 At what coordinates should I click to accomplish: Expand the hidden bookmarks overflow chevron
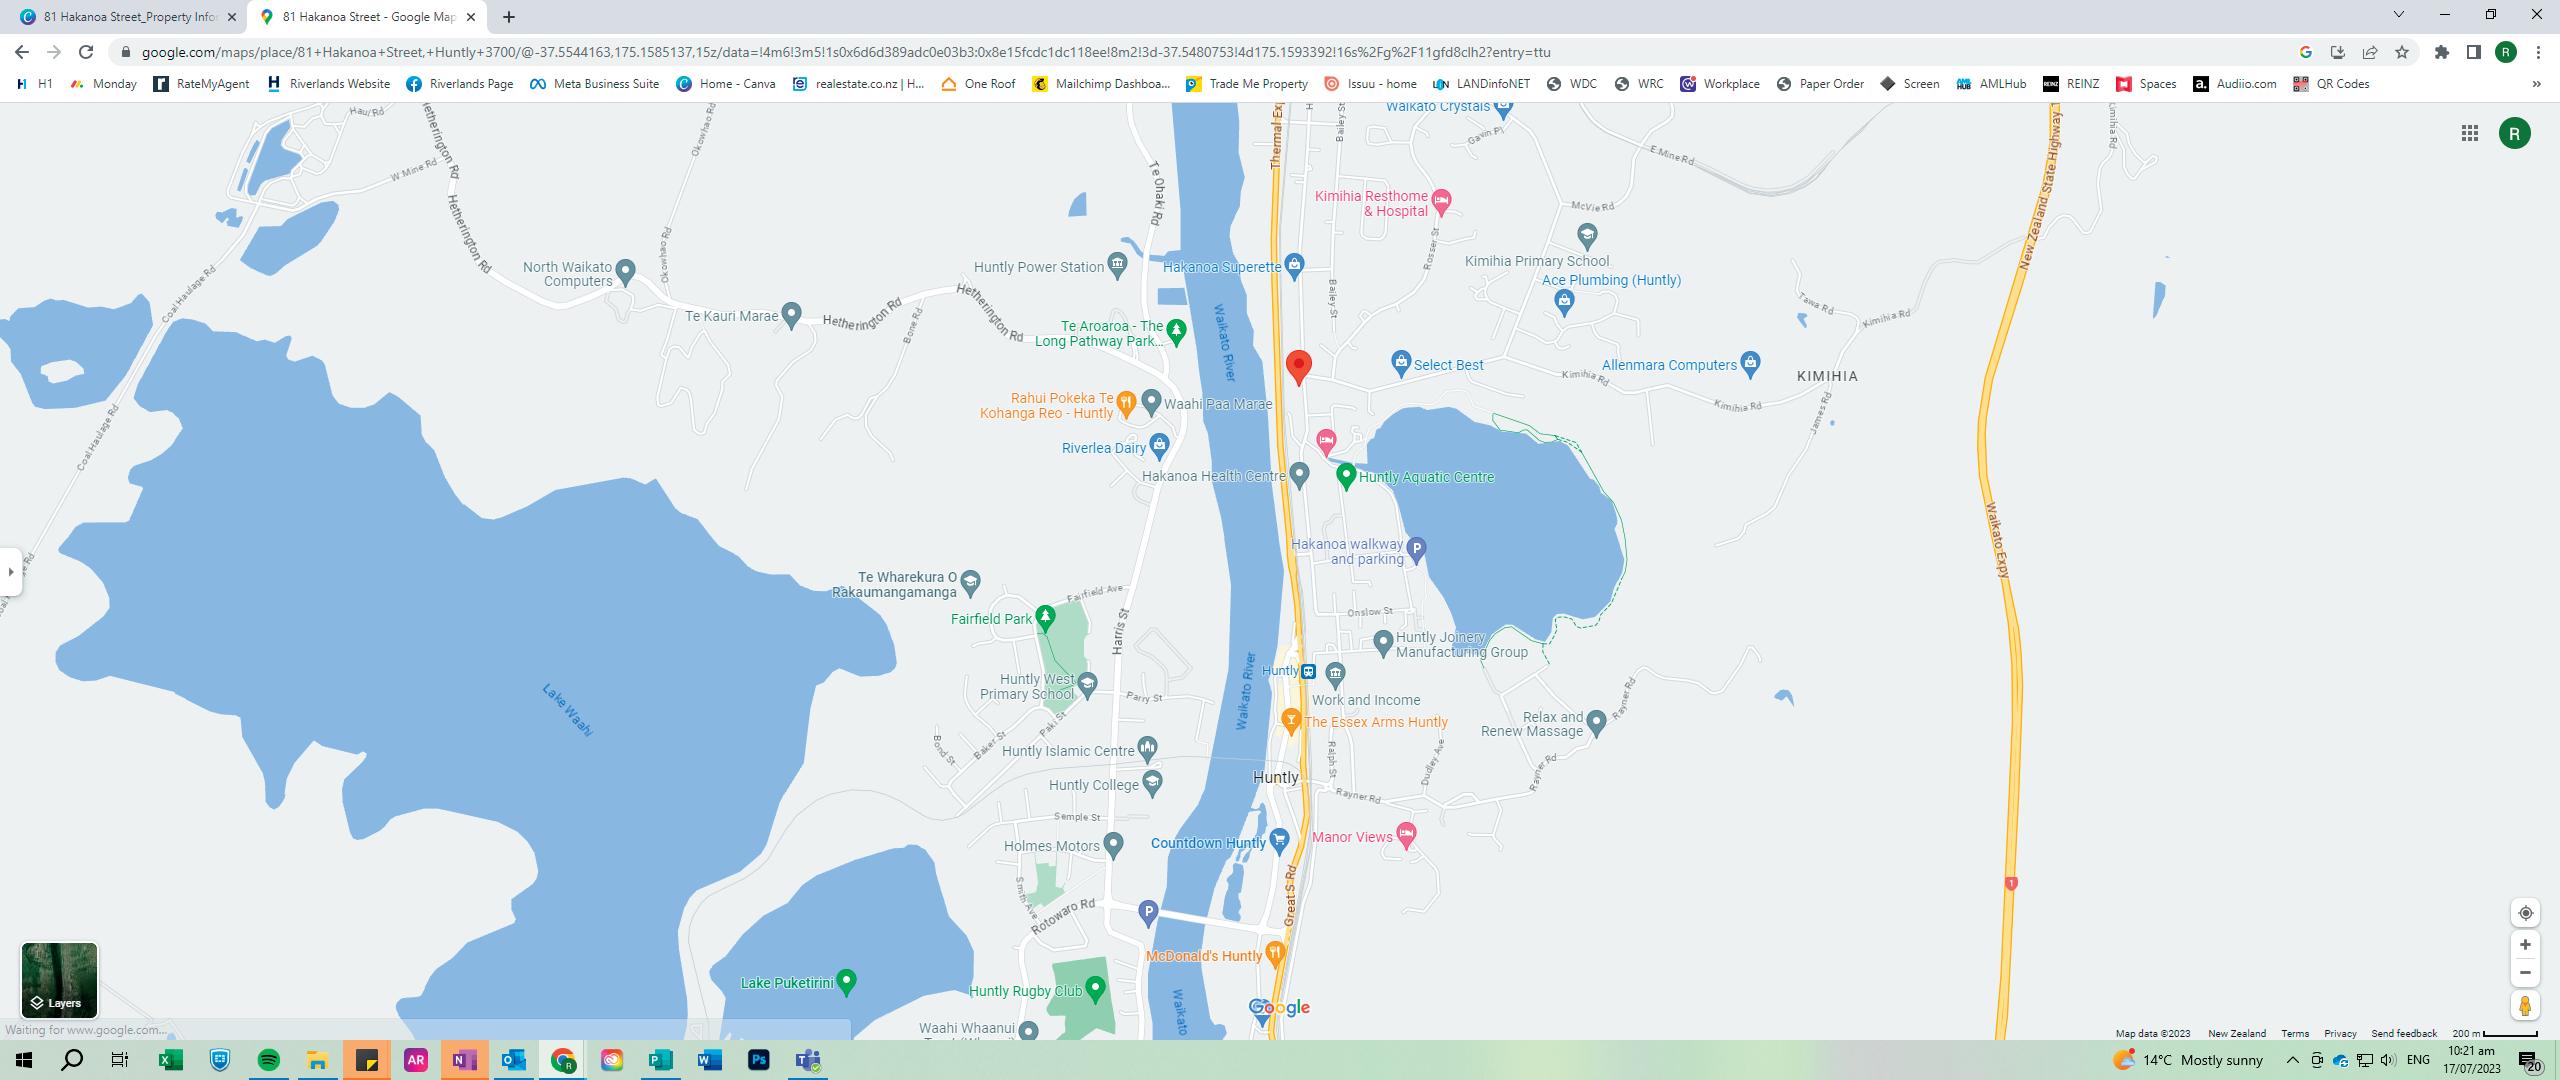click(2536, 84)
